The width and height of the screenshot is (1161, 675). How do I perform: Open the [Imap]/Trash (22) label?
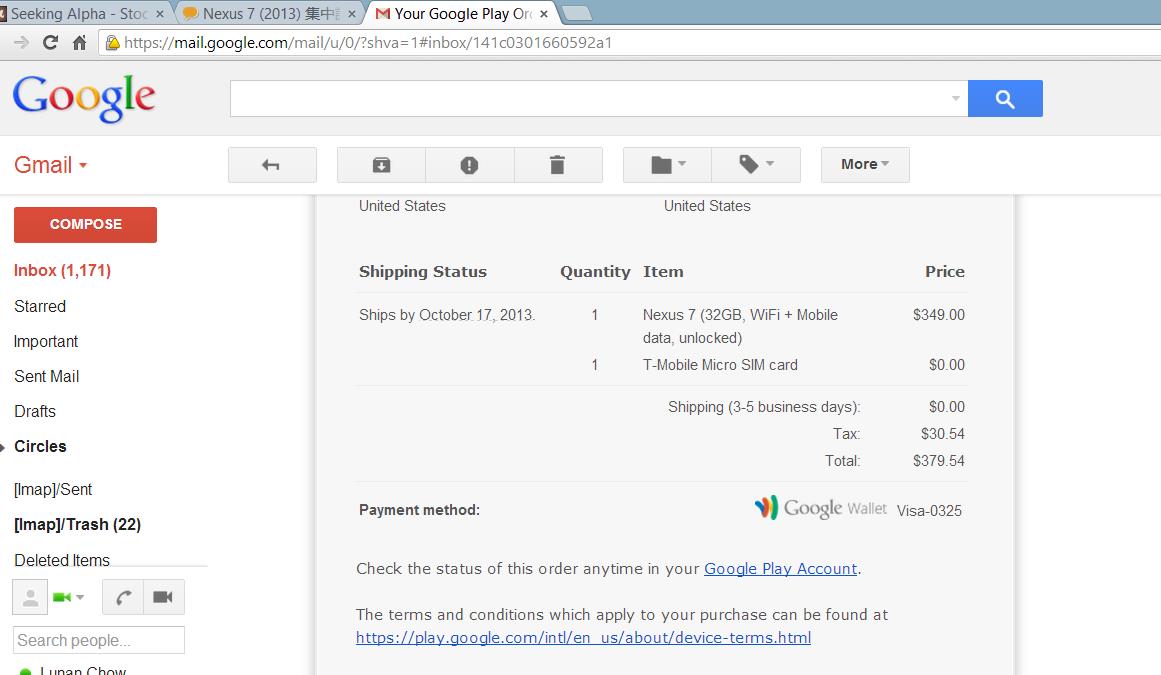(x=77, y=524)
